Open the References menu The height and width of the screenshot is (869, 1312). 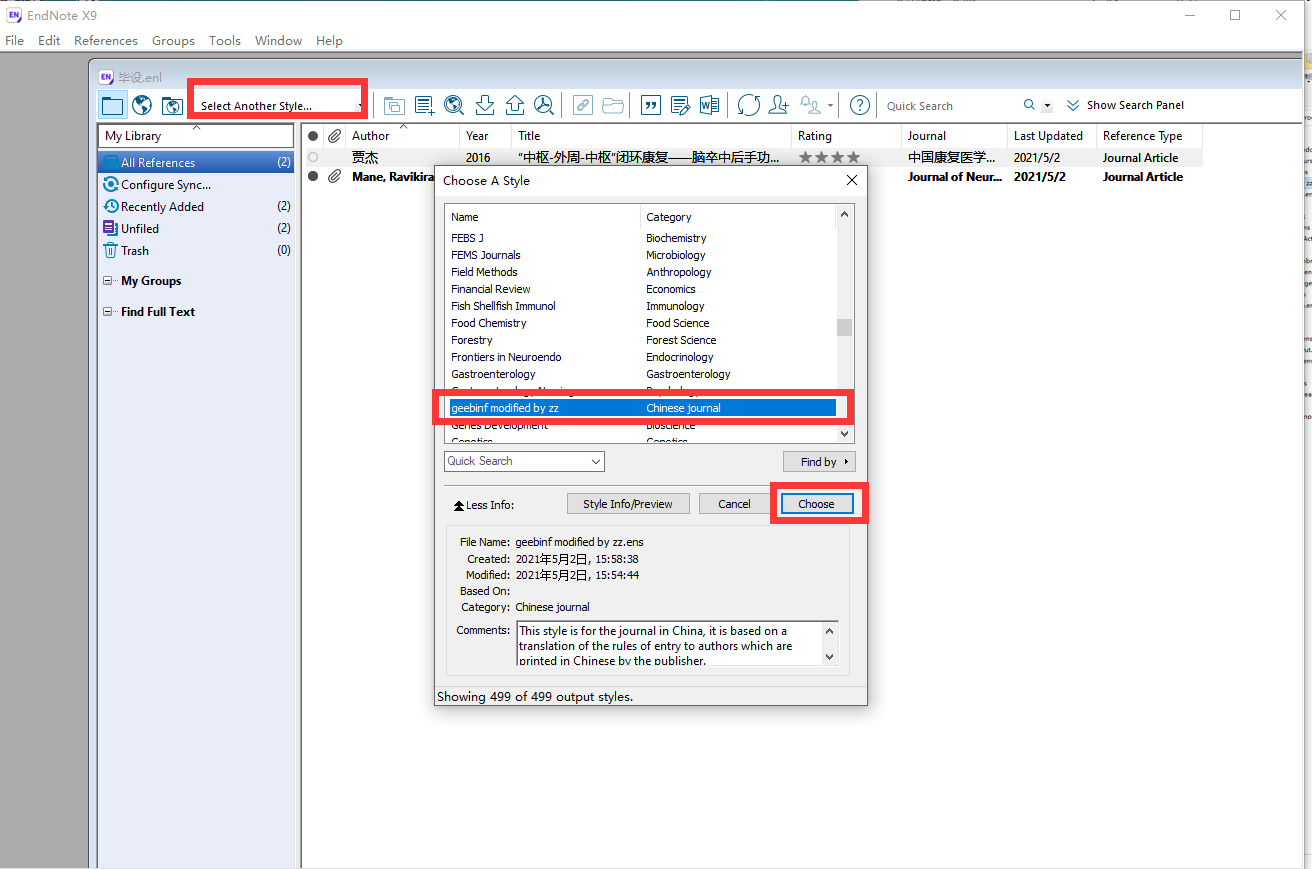106,41
